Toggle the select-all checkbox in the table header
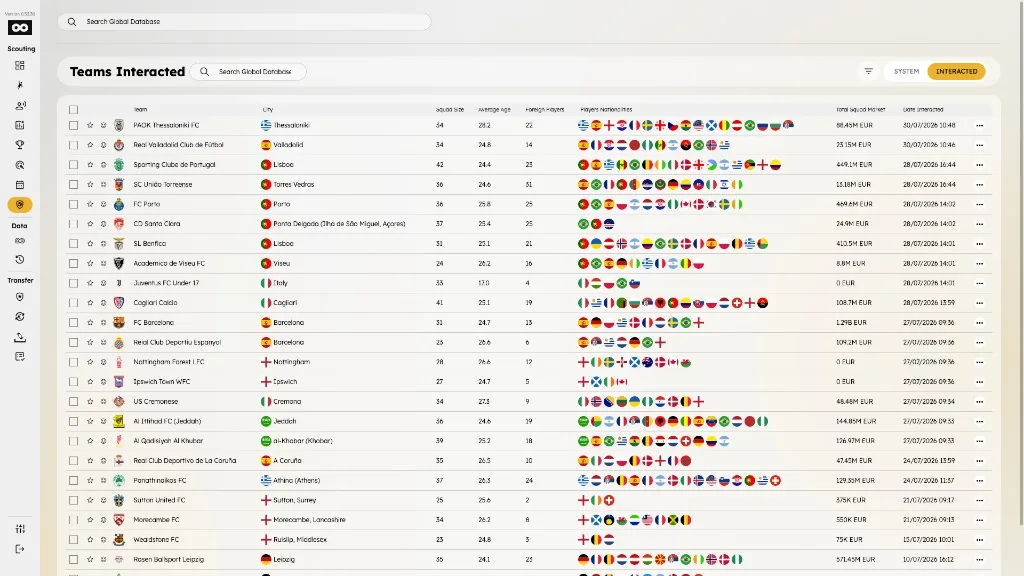Image resolution: width=1024 pixels, height=576 pixels. pyautogui.click(x=73, y=110)
